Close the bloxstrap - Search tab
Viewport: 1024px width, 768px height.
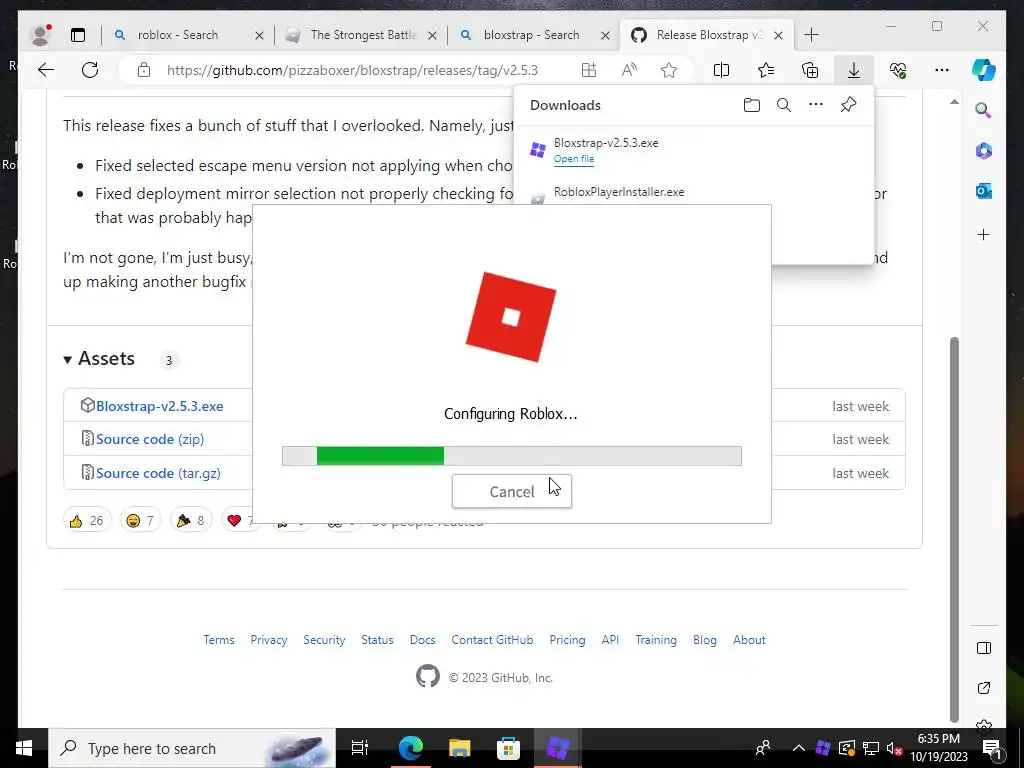pos(605,35)
